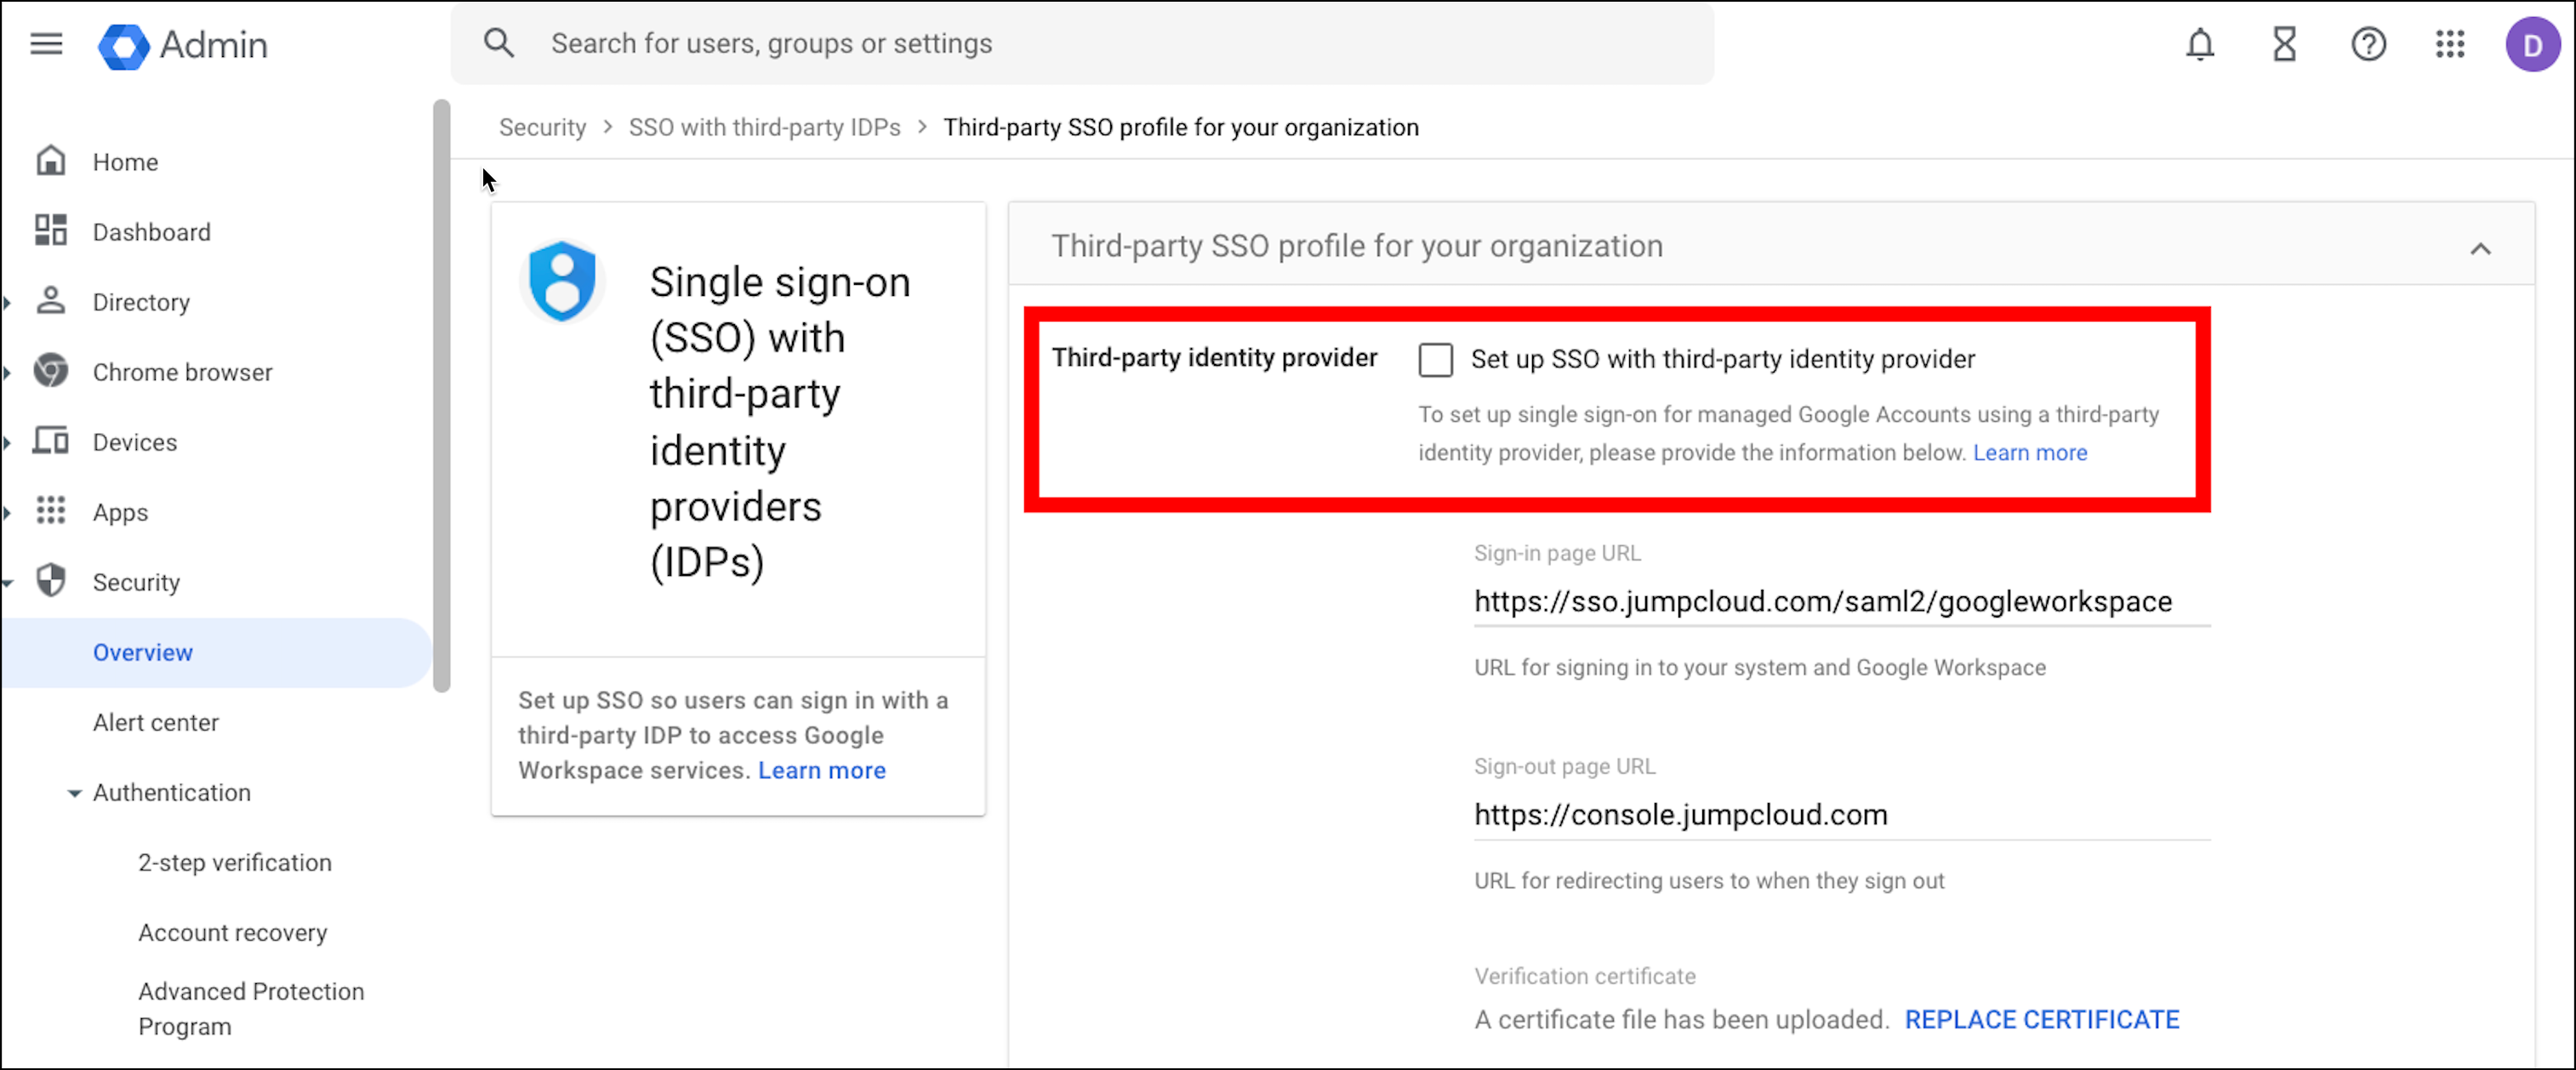Open the account avatar menu
This screenshot has height=1070, width=2576.
(2531, 45)
